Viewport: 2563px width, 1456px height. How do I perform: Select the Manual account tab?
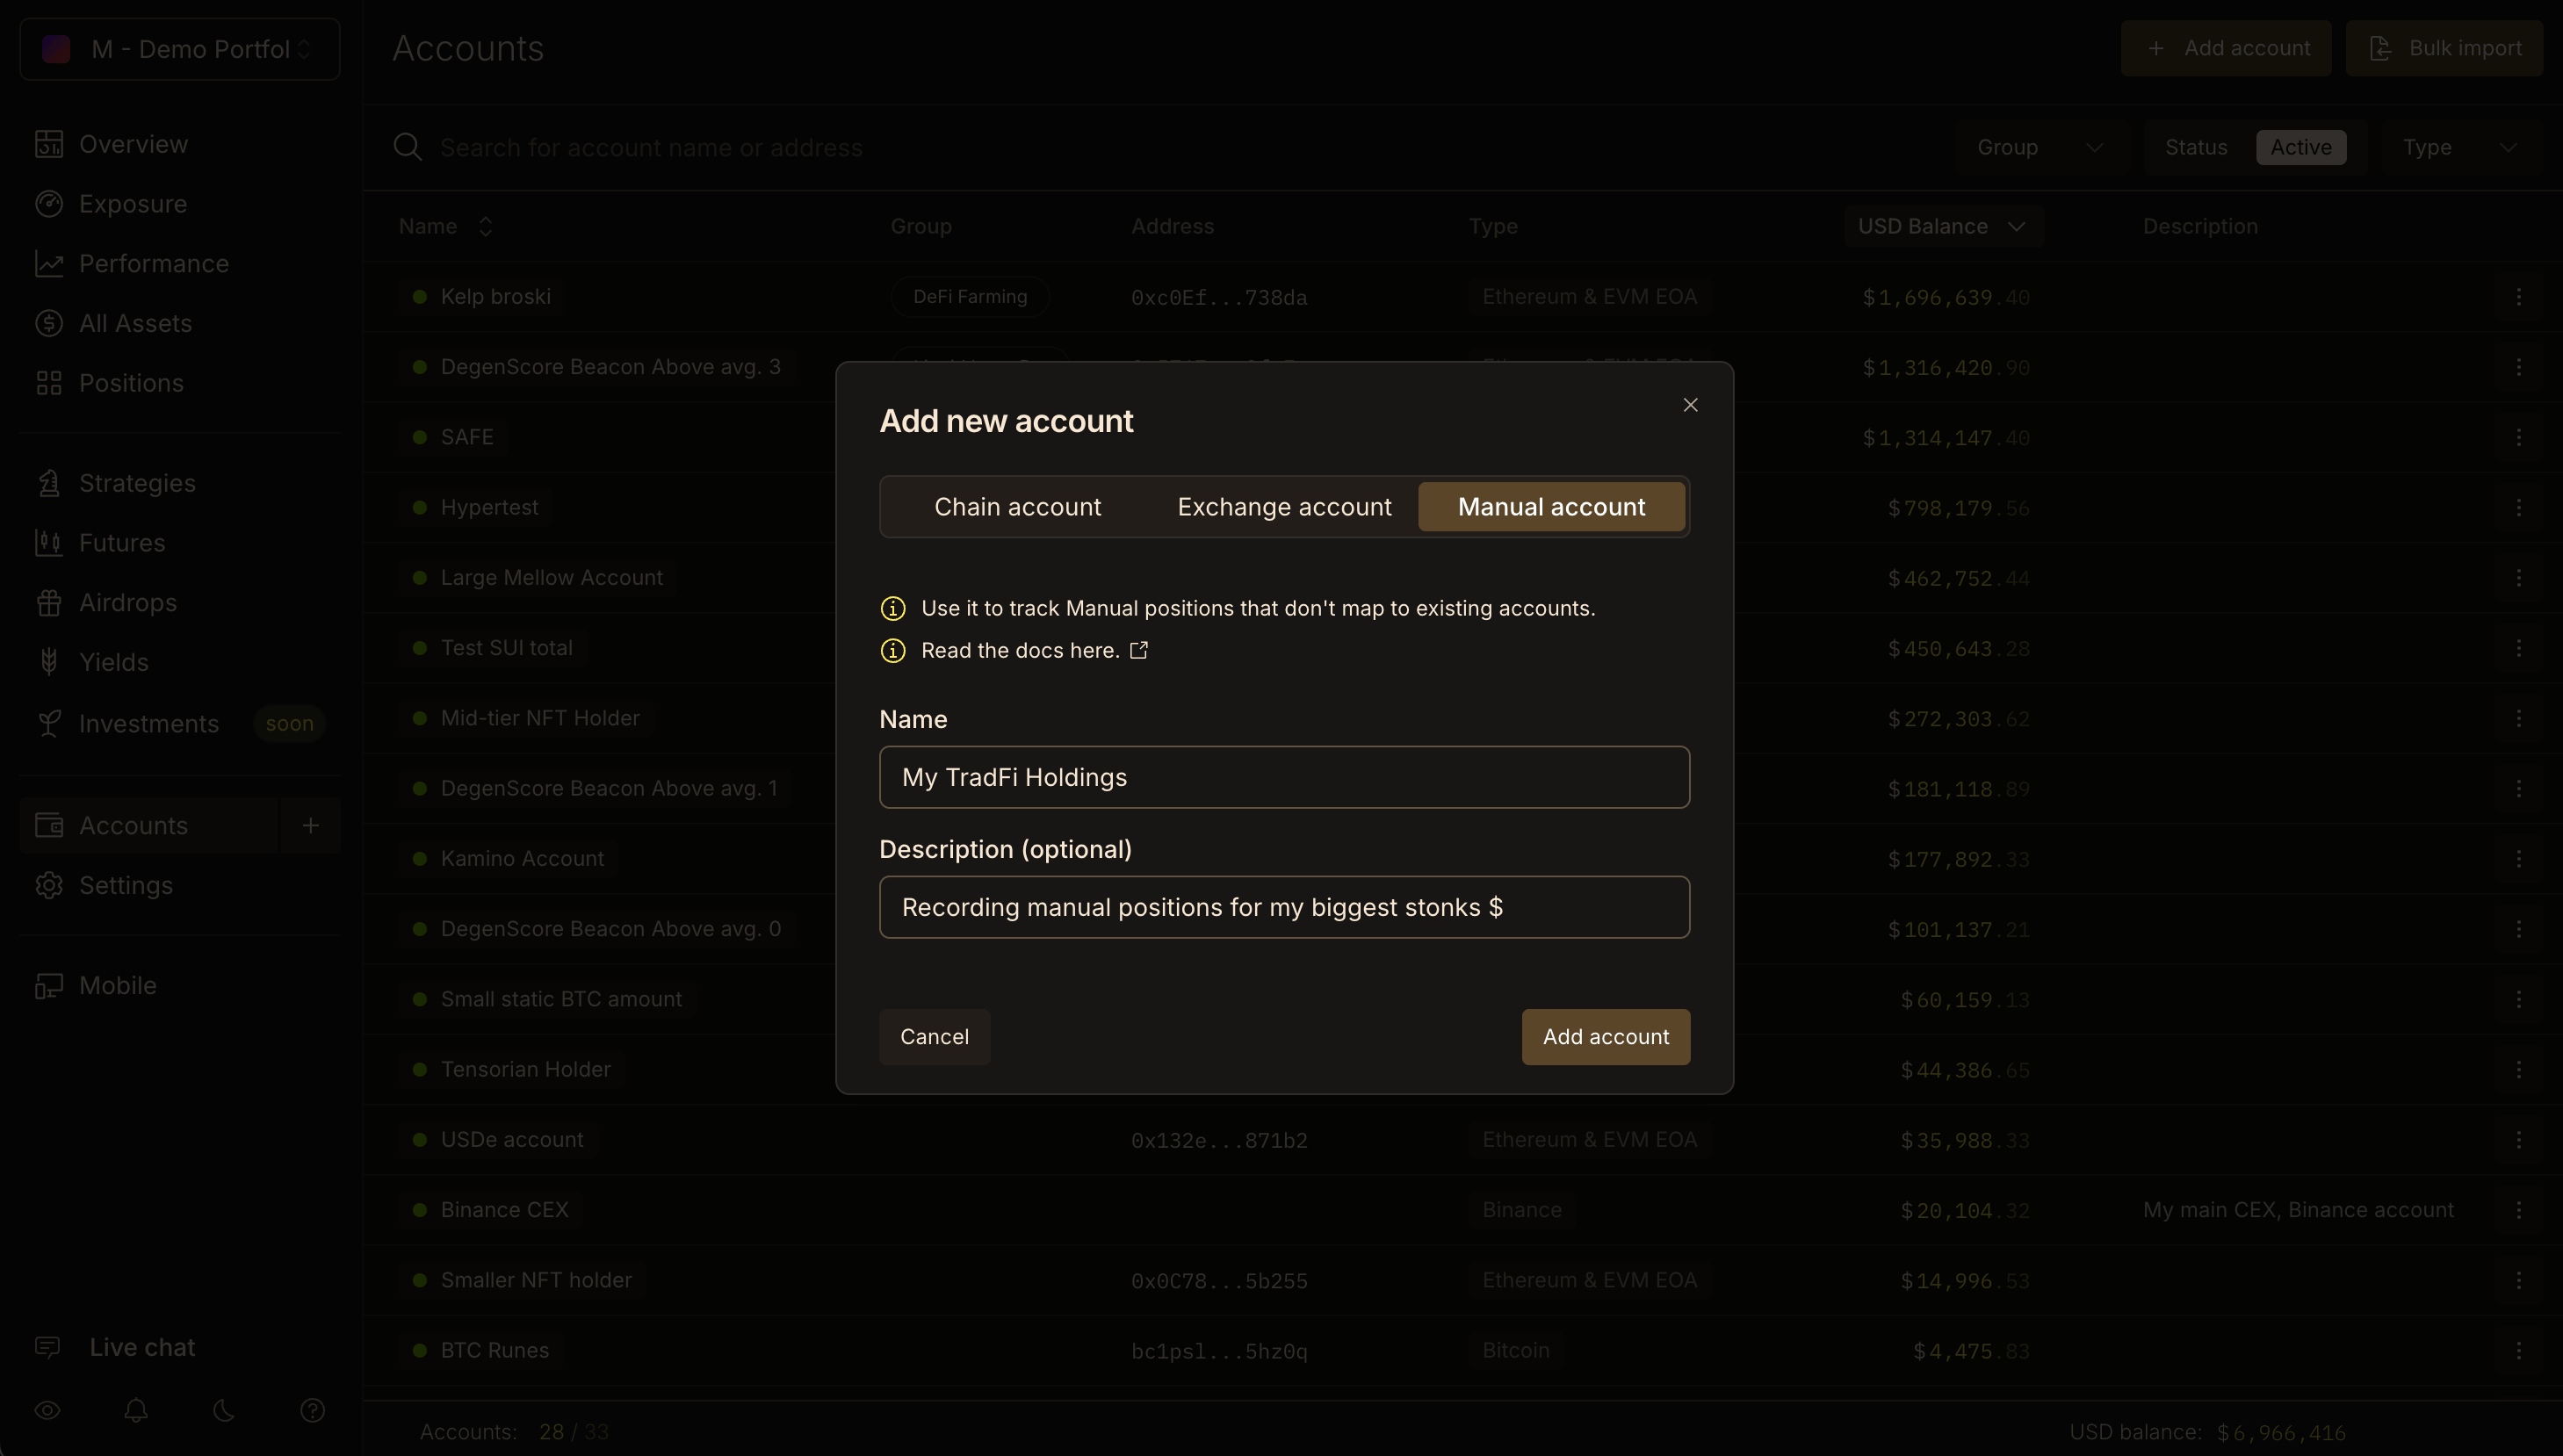coord(1551,507)
